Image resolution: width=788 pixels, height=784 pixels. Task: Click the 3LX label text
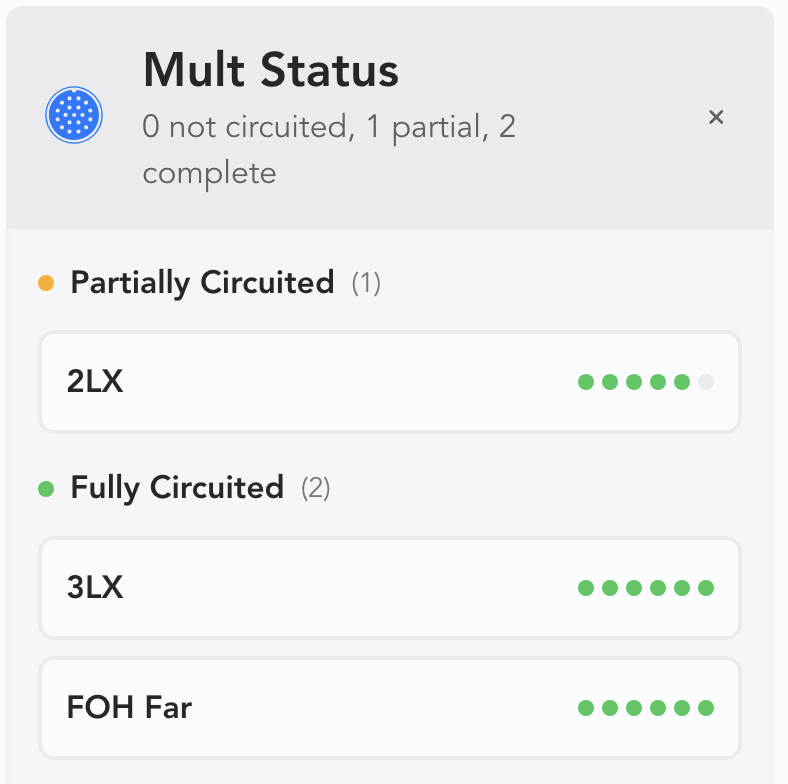95,588
